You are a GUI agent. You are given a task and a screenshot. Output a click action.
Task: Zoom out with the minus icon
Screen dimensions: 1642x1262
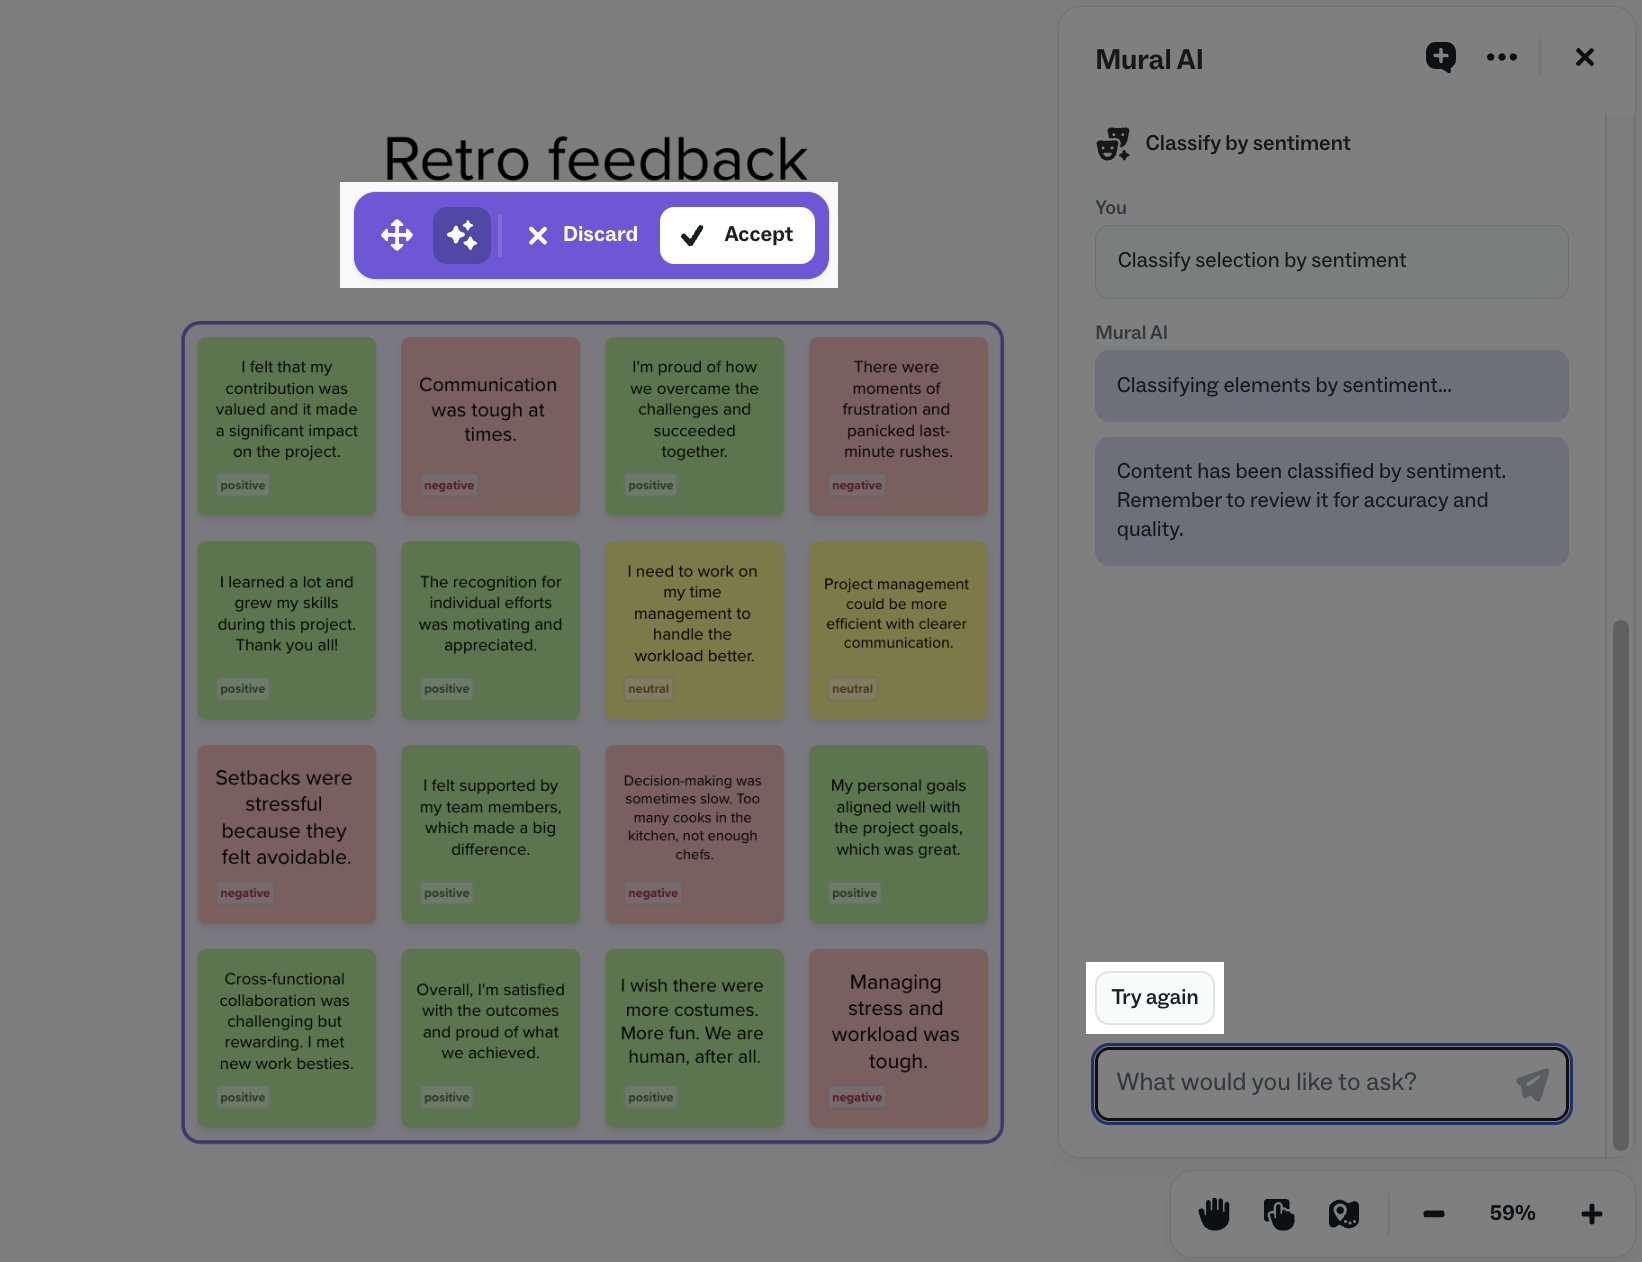point(1434,1214)
